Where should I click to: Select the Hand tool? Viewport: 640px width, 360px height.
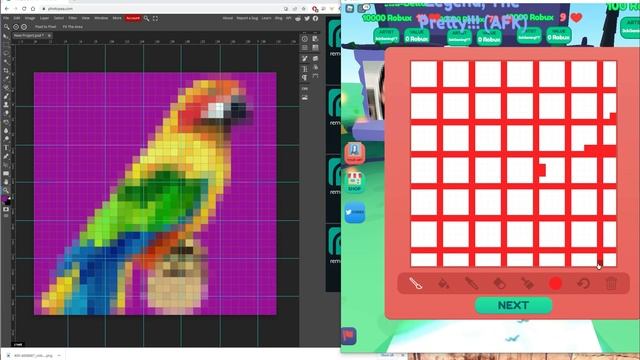pyautogui.click(x=6, y=182)
